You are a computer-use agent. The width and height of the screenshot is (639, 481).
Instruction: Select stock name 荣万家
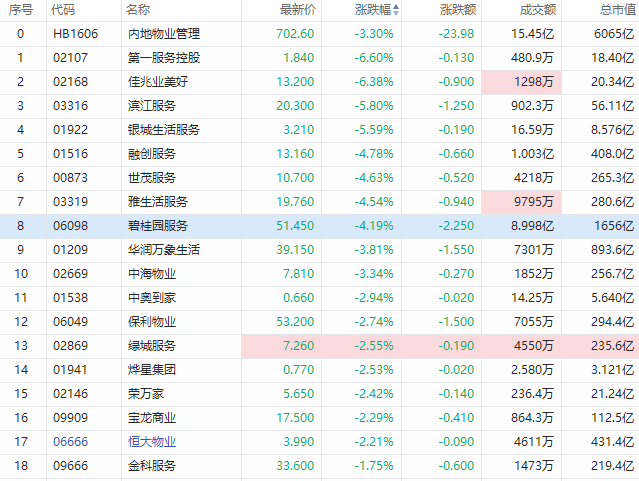146,394
